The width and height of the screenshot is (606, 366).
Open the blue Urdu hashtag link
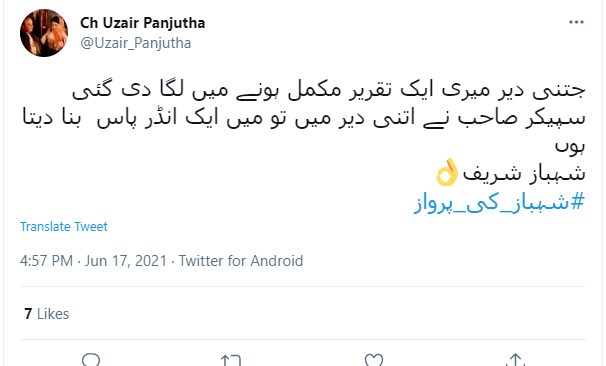tap(499, 203)
